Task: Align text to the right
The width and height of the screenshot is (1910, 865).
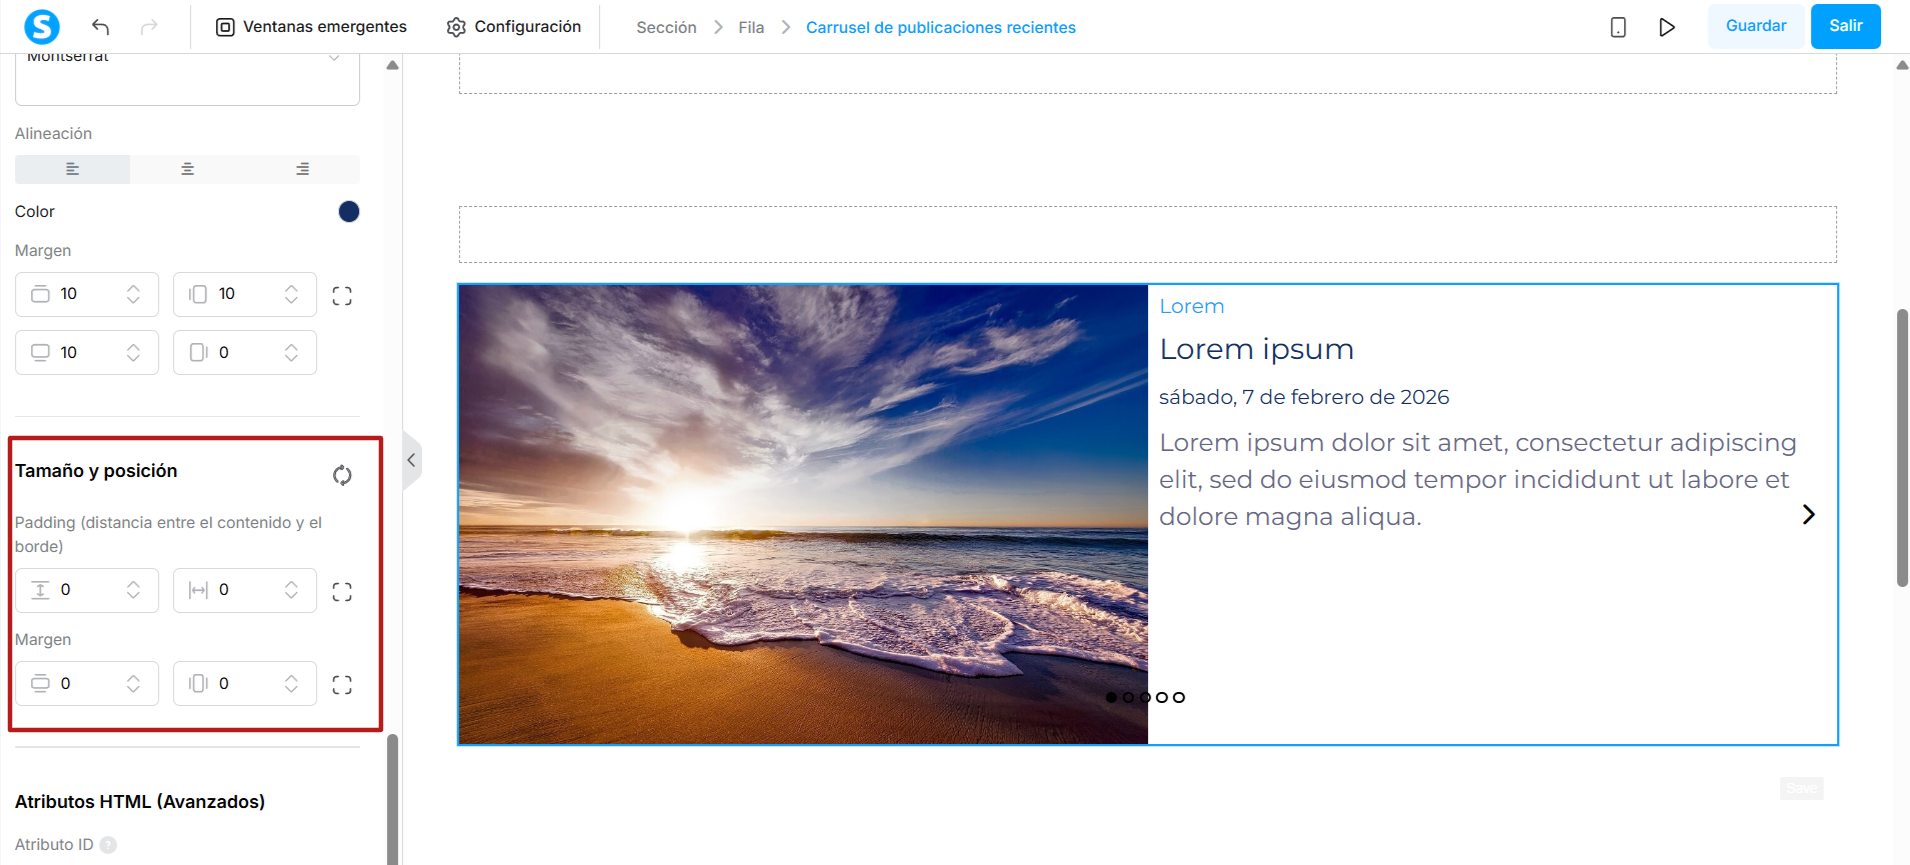Action: pos(302,169)
